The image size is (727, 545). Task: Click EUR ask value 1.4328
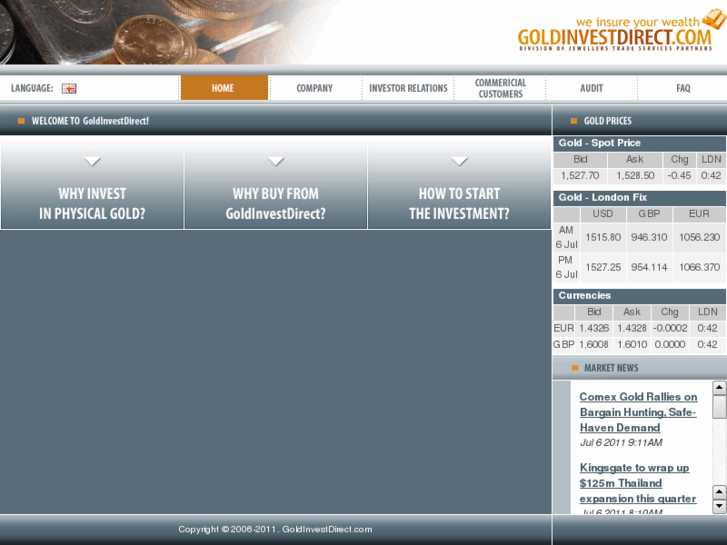[x=632, y=328]
